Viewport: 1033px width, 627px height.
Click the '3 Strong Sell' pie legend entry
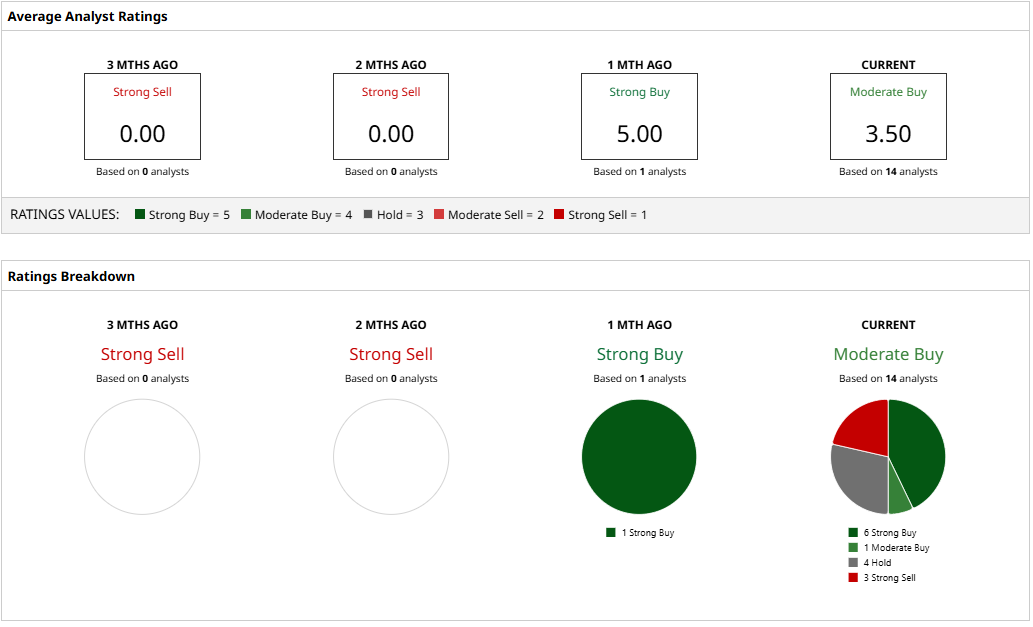(x=882, y=578)
